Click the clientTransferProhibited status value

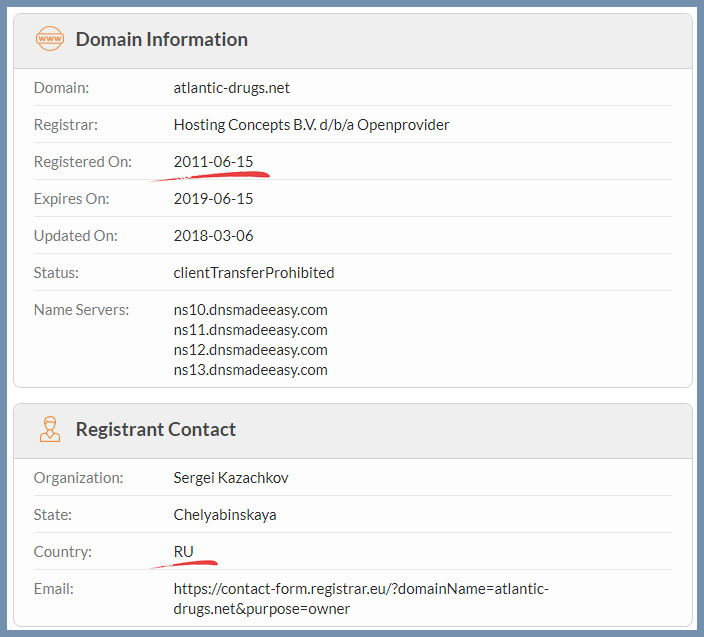[x=254, y=273]
